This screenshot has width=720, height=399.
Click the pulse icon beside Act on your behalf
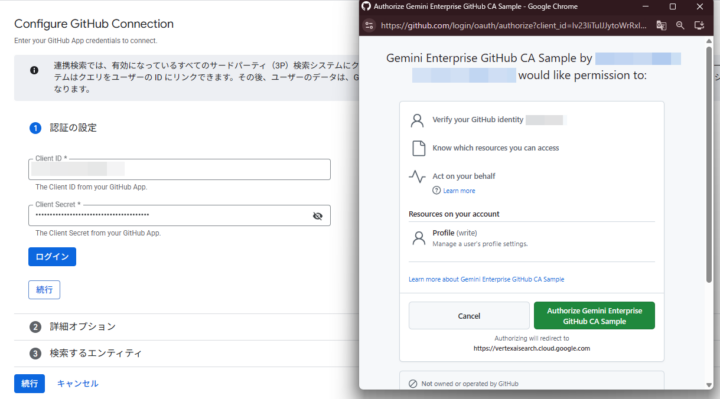[417, 176]
